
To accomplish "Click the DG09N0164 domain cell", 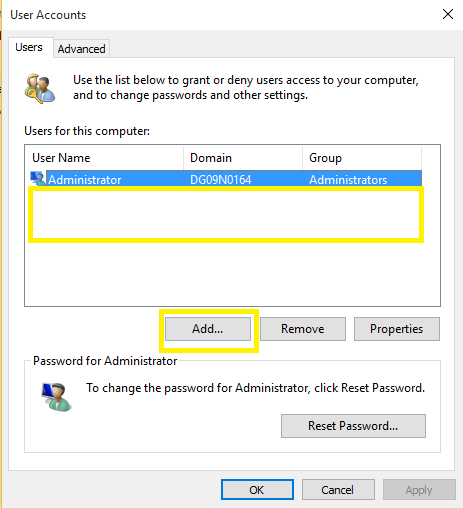I will pos(221,180).
